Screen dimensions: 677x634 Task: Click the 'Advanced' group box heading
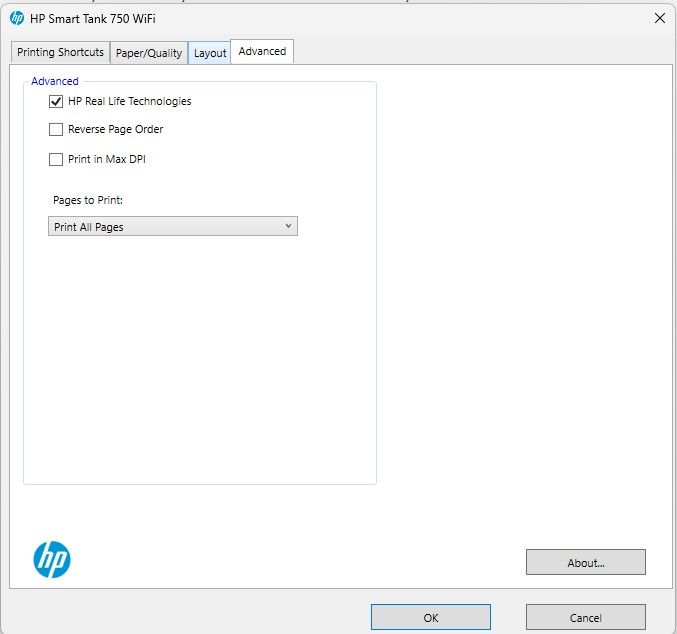coord(55,81)
